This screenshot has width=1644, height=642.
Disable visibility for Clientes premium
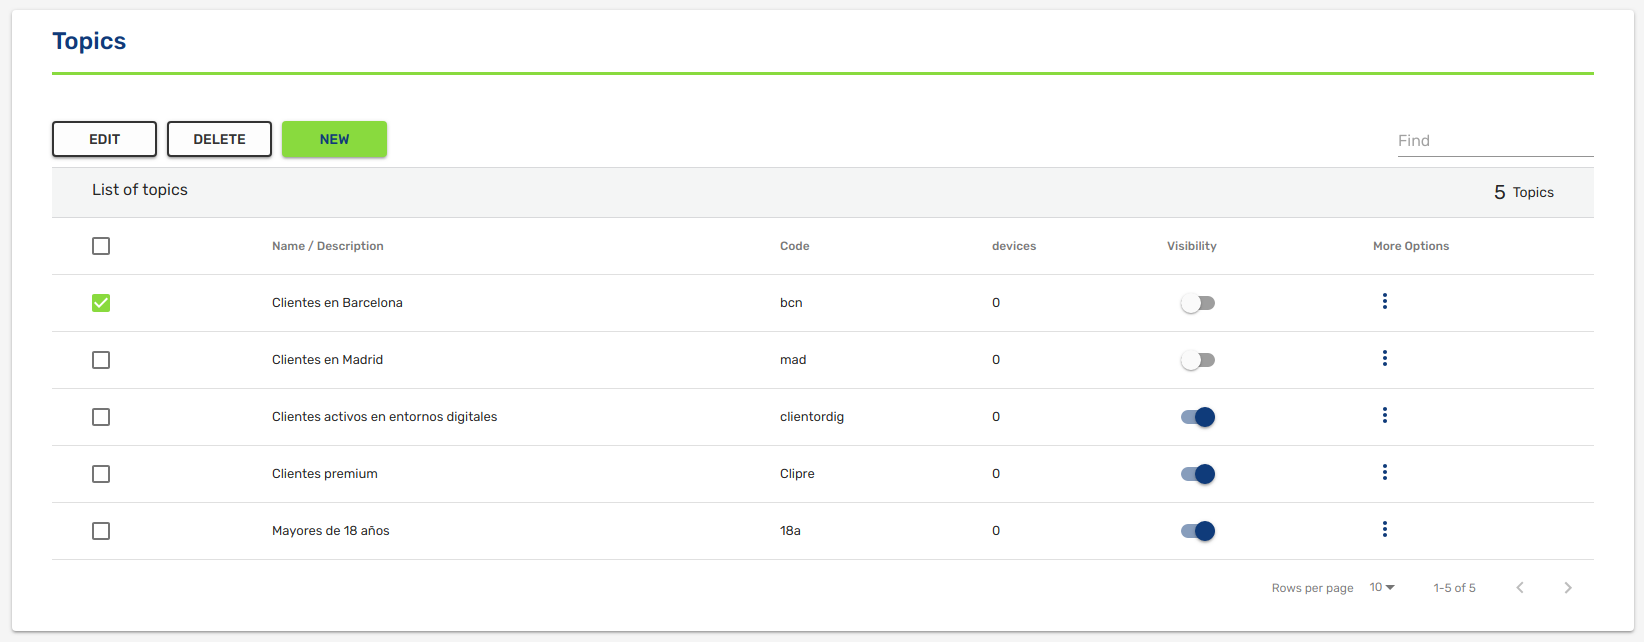(1198, 474)
